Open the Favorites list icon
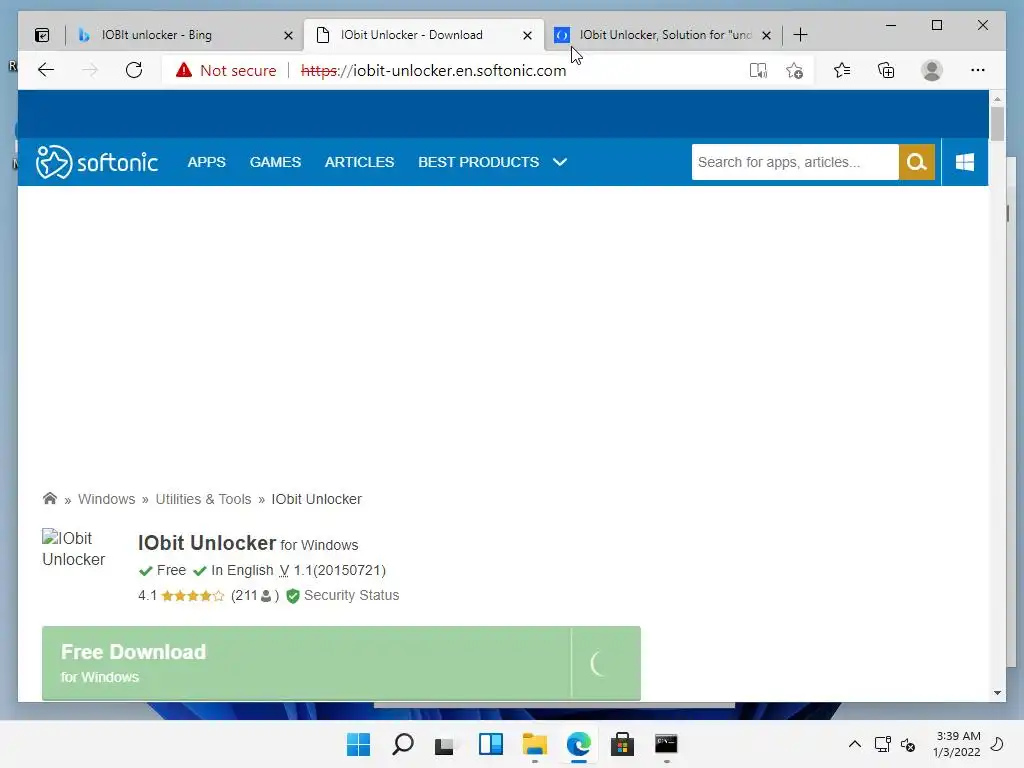The height and width of the screenshot is (768, 1024). click(842, 70)
